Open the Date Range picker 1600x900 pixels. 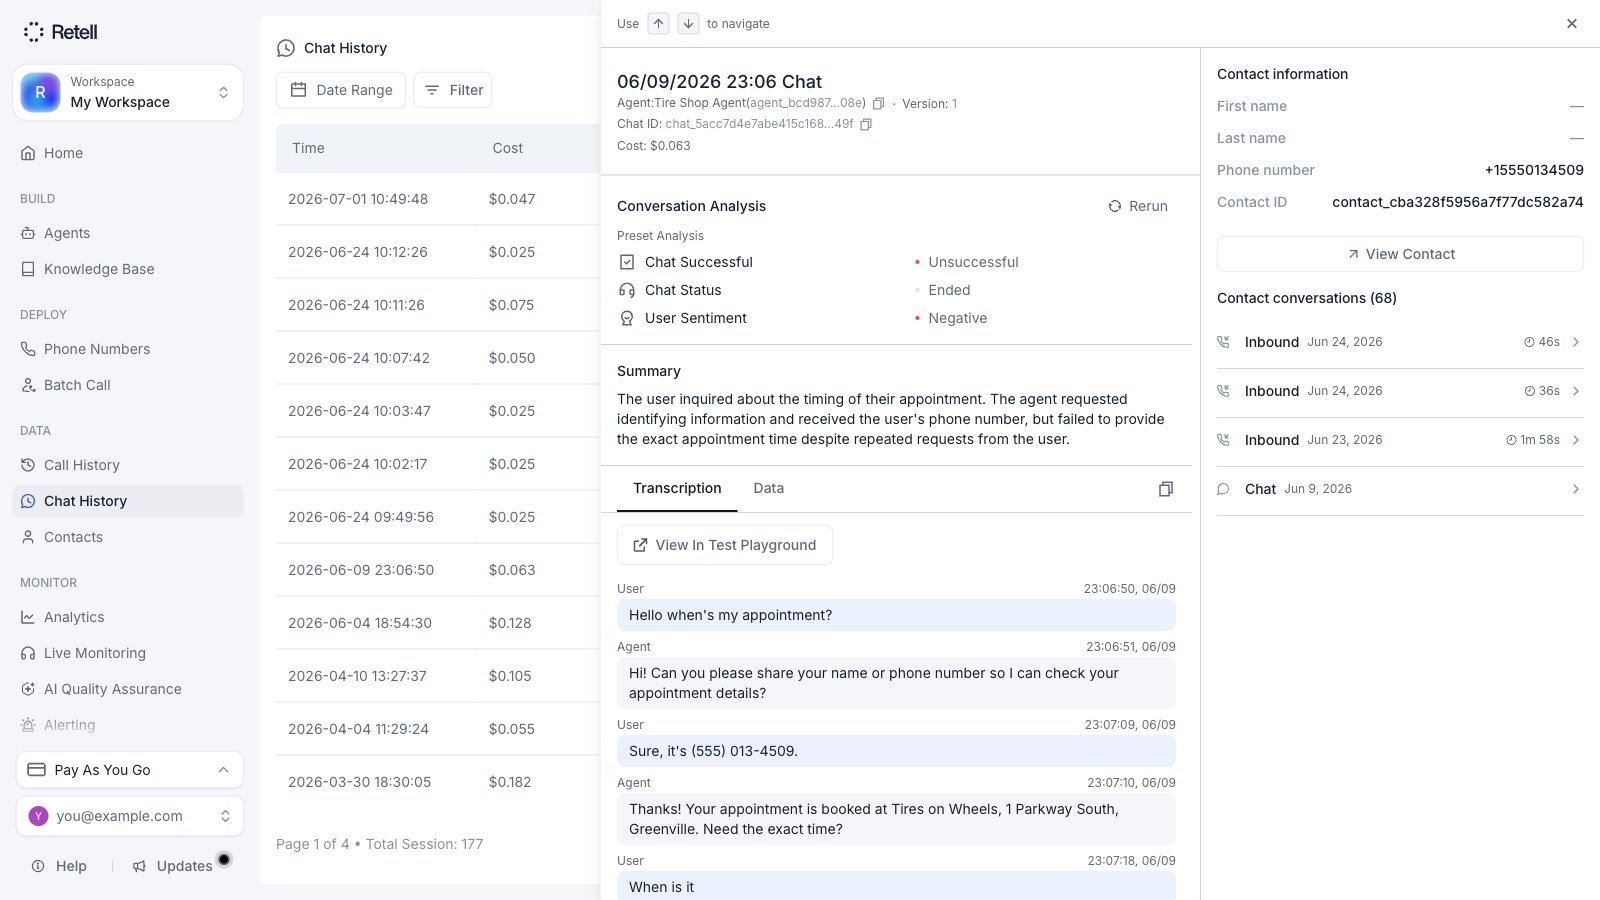pyautogui.click(x=341, y=90)
